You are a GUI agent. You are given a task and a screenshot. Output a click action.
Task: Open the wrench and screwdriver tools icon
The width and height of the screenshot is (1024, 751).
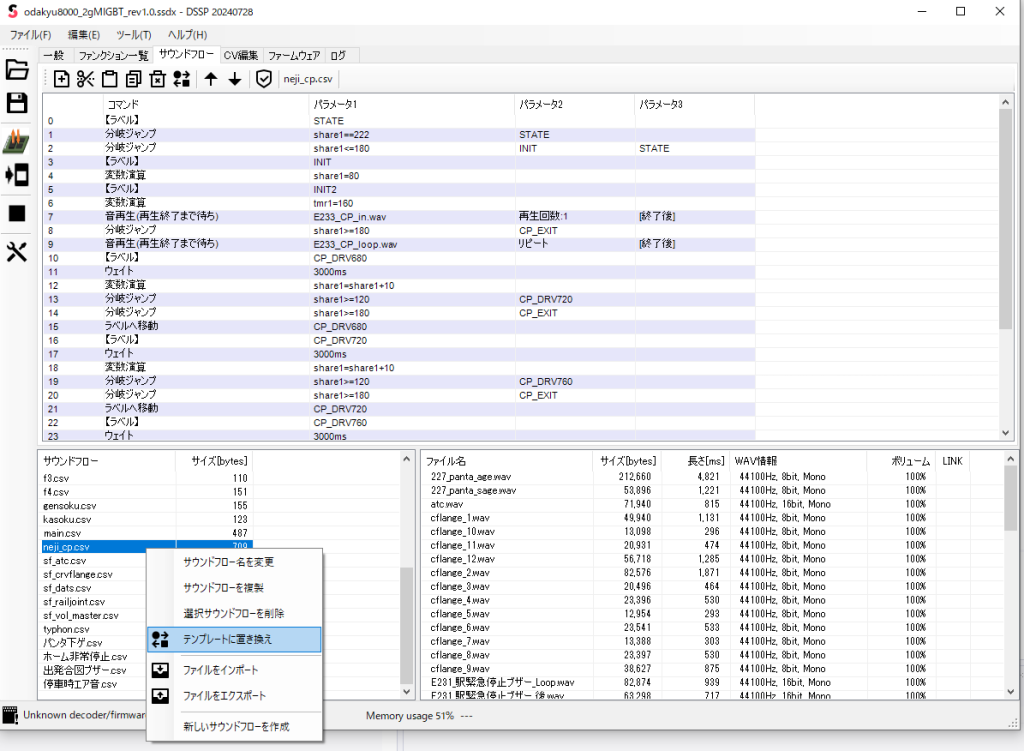(17, 251)
